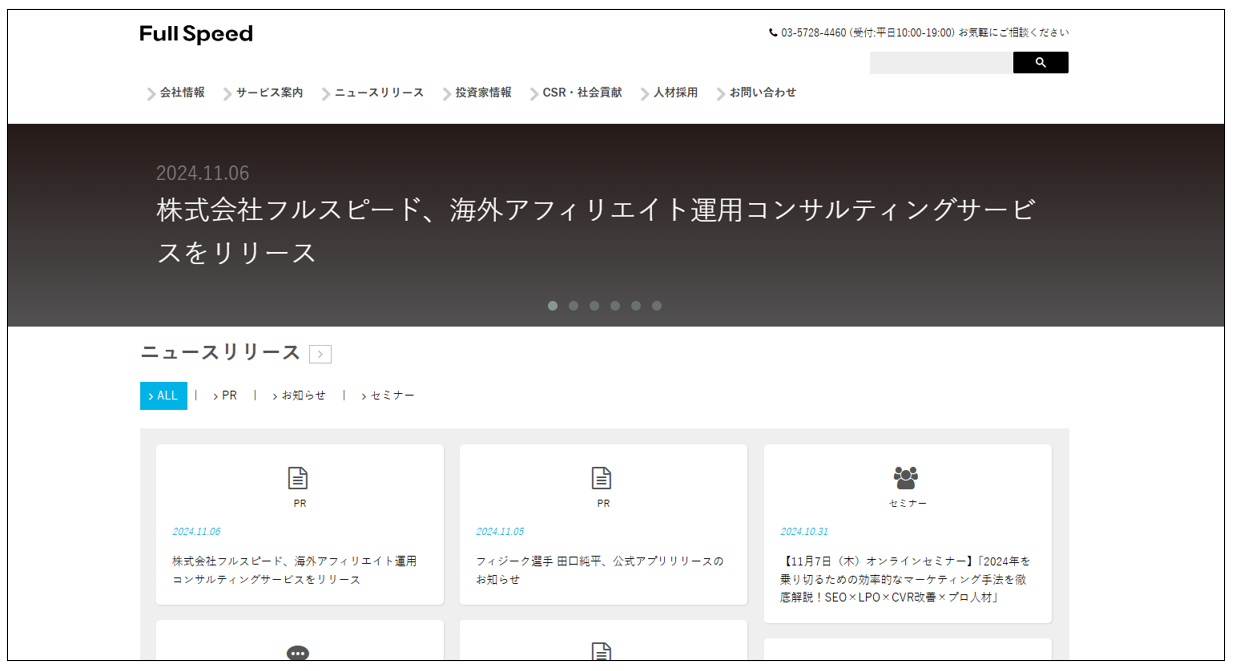Click the セミナー label on the 2024.10.31 card
The height and width of the screenshot is (671, 1233).
[x=908, y=504]
